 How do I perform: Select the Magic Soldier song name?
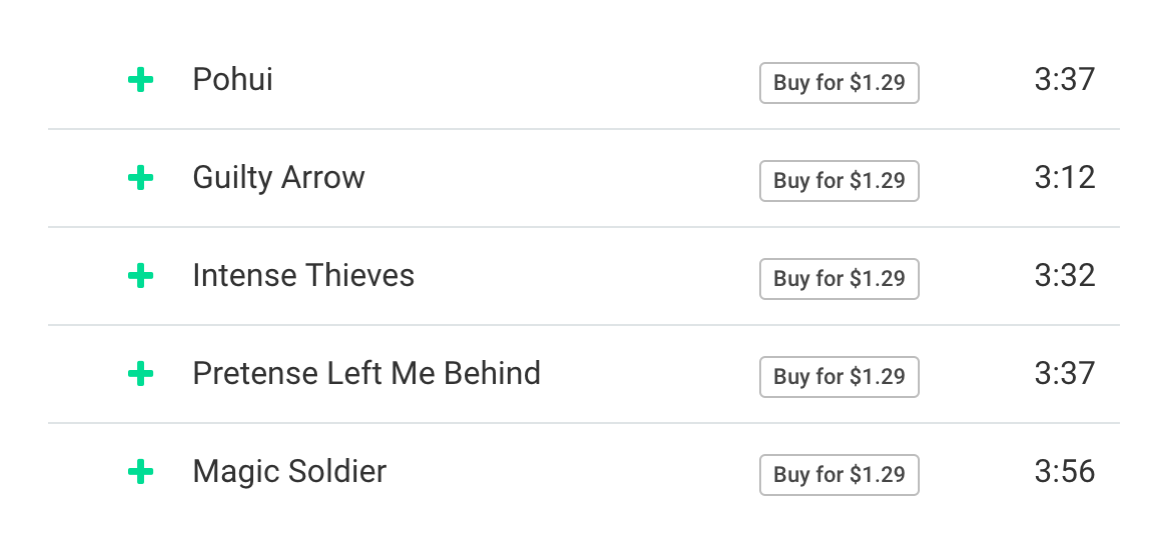pos(289,472)
